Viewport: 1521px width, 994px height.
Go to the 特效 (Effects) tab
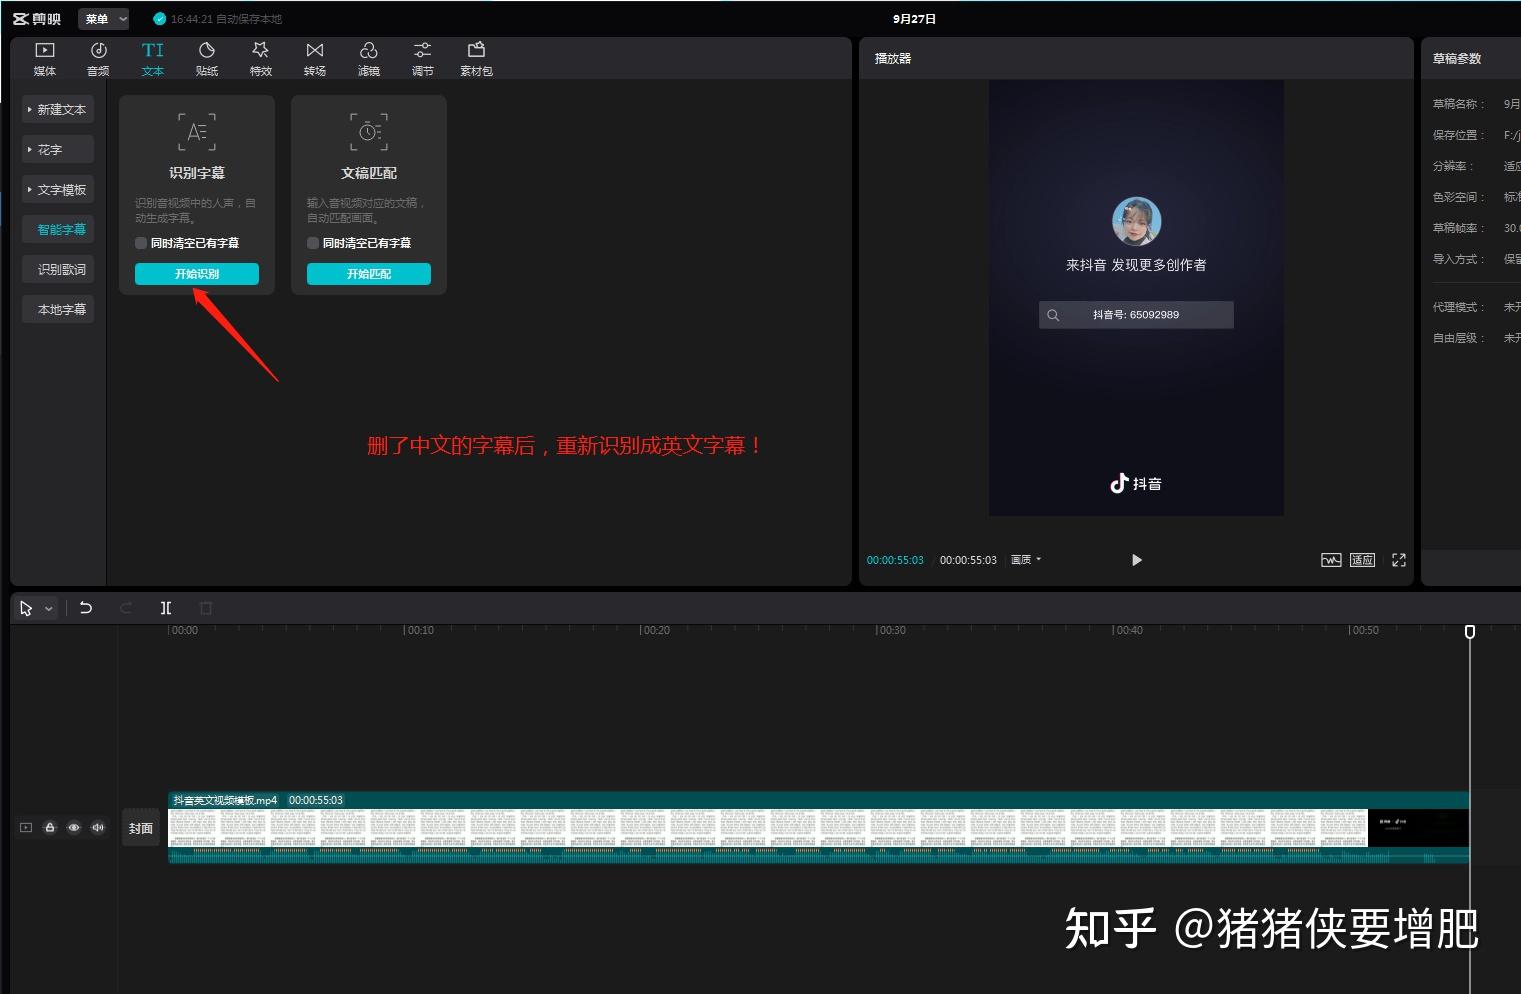tap(261, 59)
